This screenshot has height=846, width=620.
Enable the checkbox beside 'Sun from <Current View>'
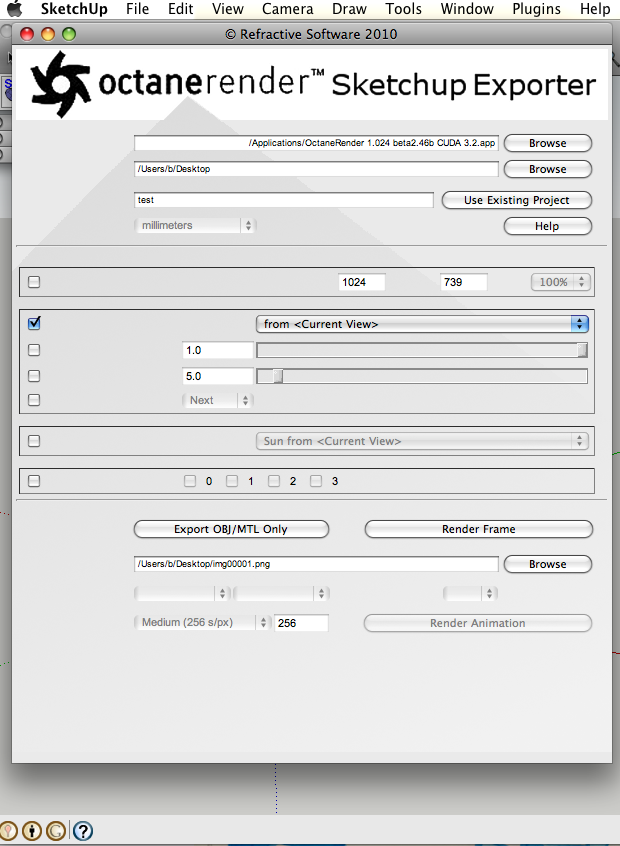point(34,441)
